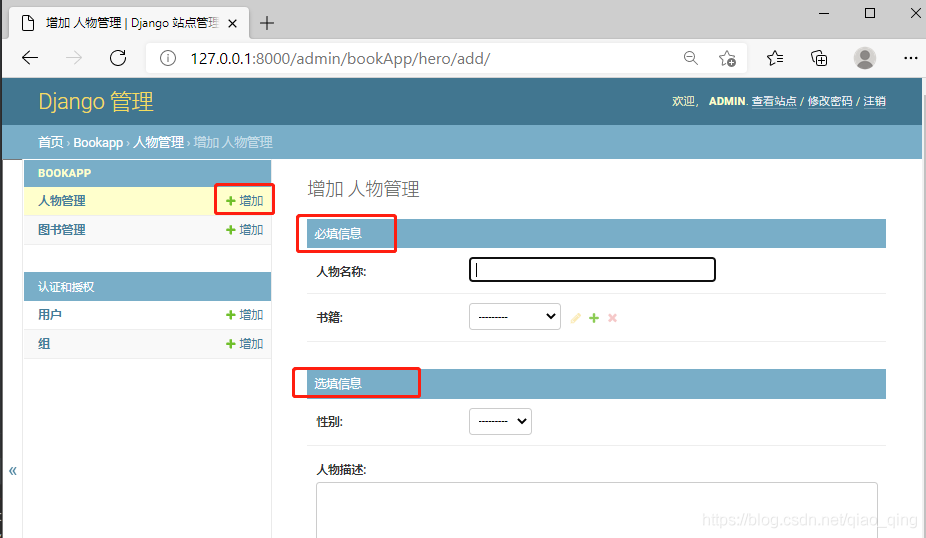Viewport: 926px width, 538px height.
Task: Open the zoom magnifier in address bar
Action: tap(691, 58)
